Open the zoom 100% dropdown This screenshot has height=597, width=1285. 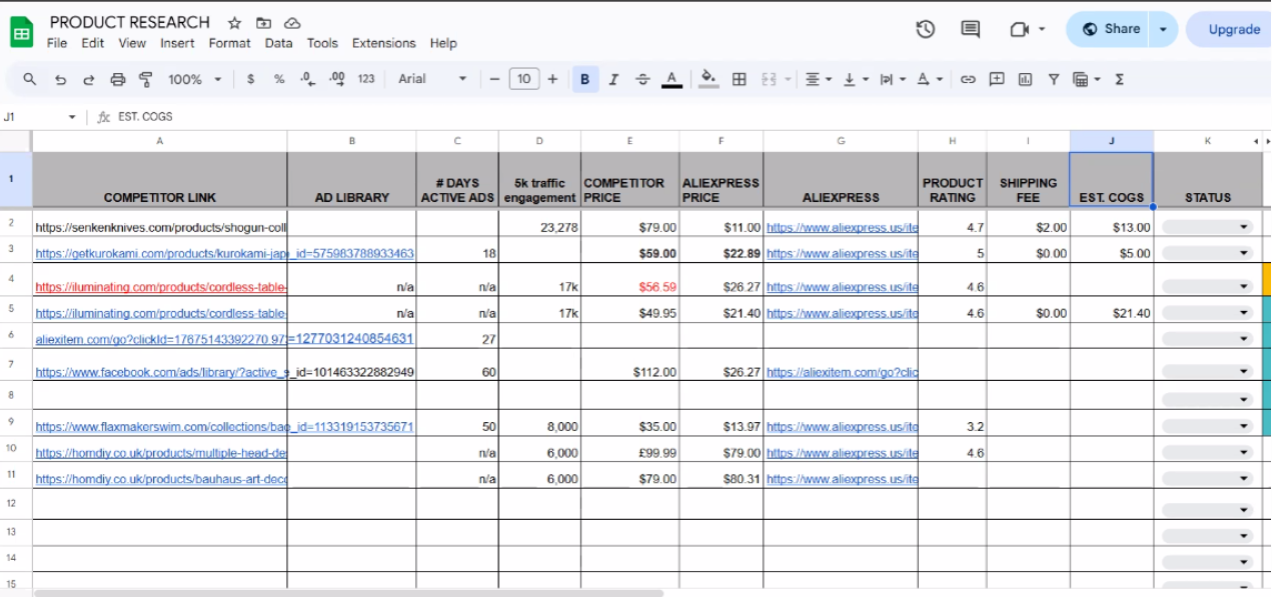[194, 79]
